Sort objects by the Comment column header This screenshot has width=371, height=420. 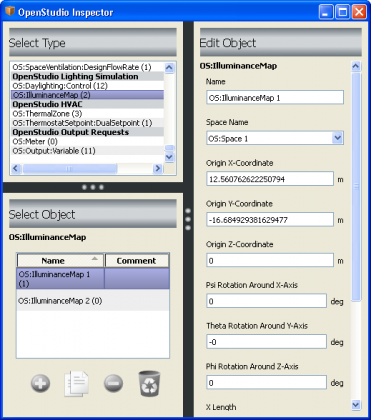tap(137, 261)
